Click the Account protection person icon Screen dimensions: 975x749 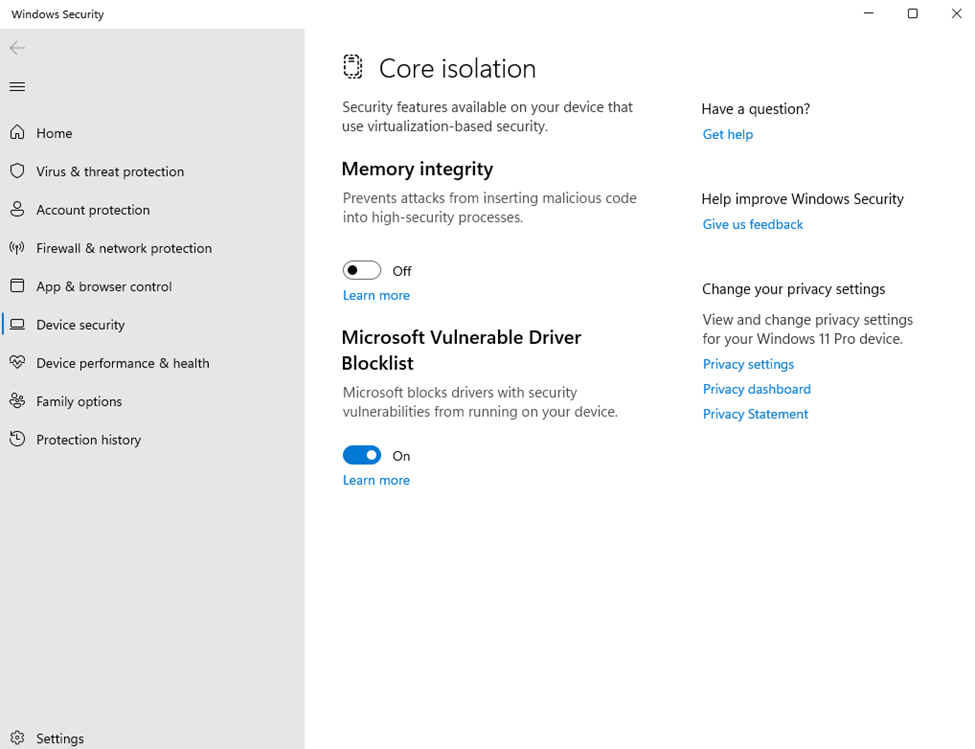coord(17,209)
